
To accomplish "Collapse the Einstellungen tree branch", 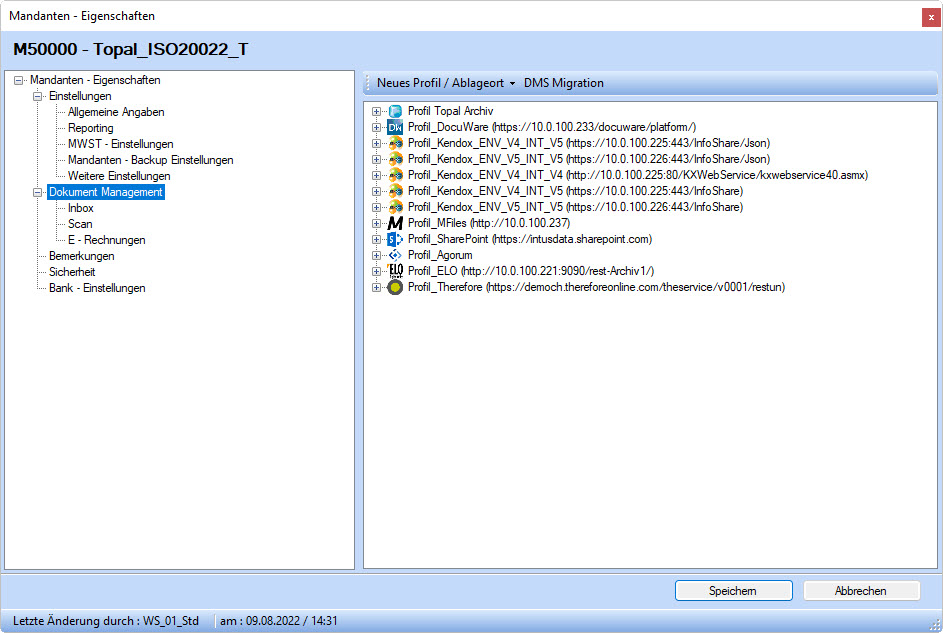I will 38,96.
